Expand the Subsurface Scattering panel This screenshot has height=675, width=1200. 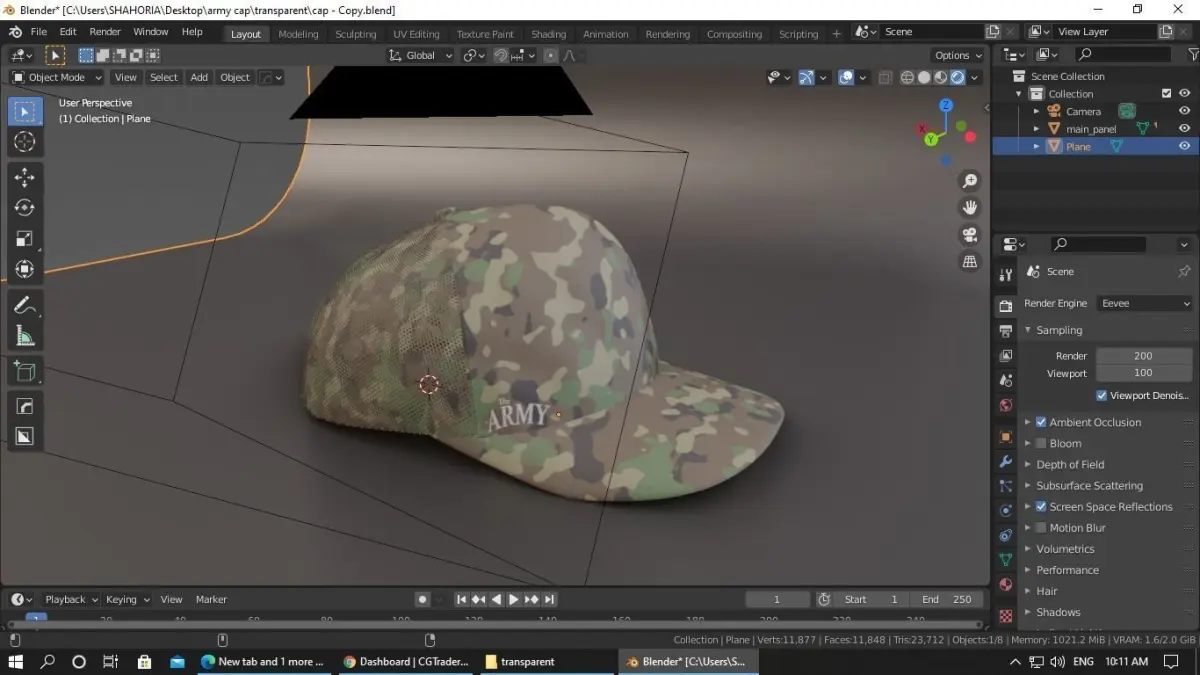1027,486
